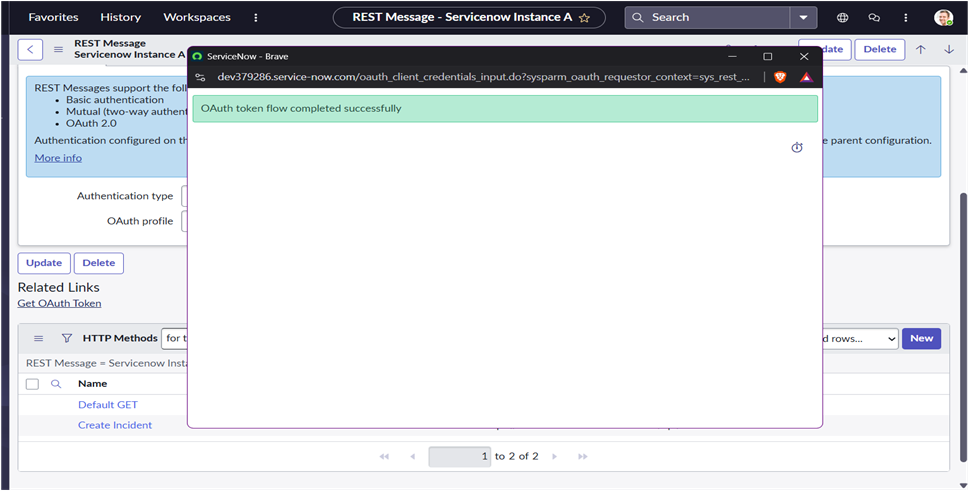Open the globe scope picker icon
969x491 pixels.
842,17
